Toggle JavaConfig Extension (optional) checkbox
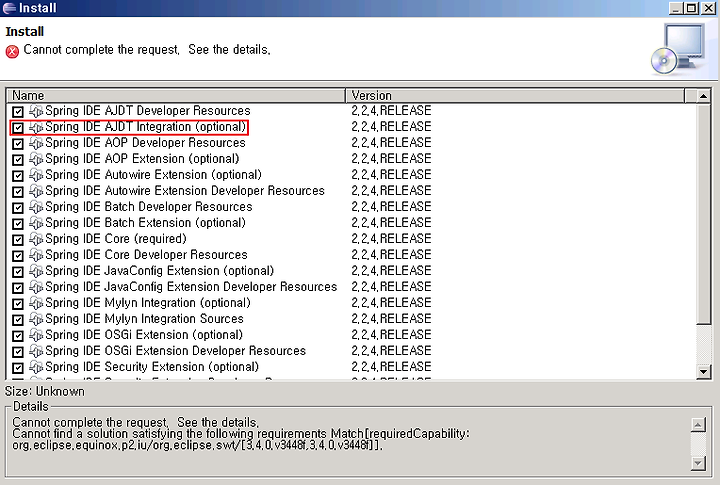The height and width of the screenshot is (485, 720). pyautogui.click(x=18, y=272)
